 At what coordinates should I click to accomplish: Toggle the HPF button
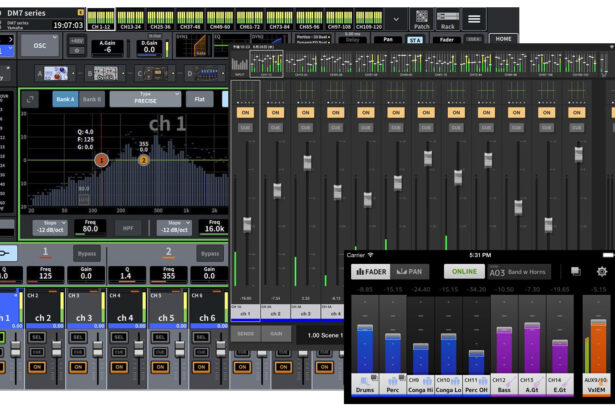click(128, 228)
